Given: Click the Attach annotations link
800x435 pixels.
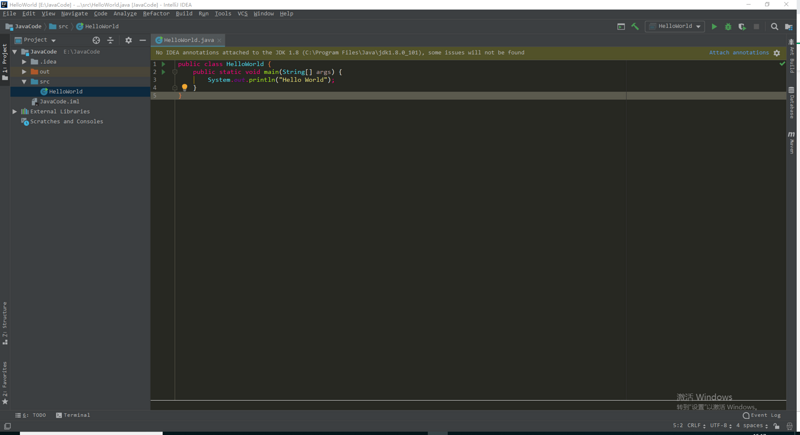Looking at the screenshot, I should (x=739, y=53).
